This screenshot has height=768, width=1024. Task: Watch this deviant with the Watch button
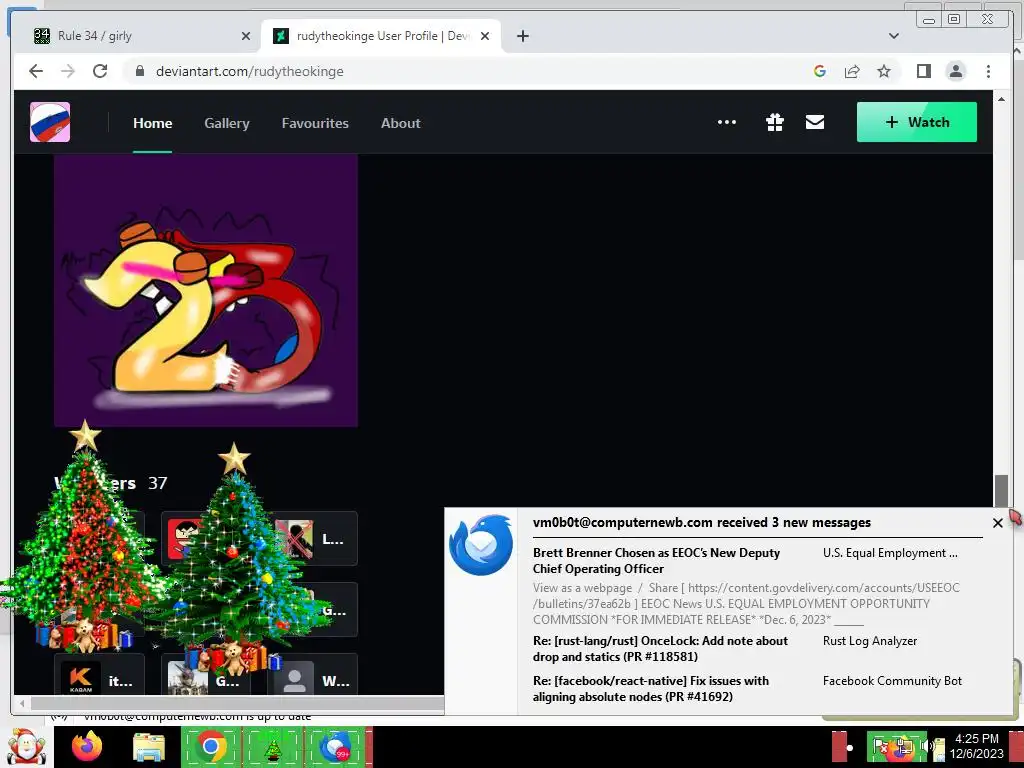(916, 122)
